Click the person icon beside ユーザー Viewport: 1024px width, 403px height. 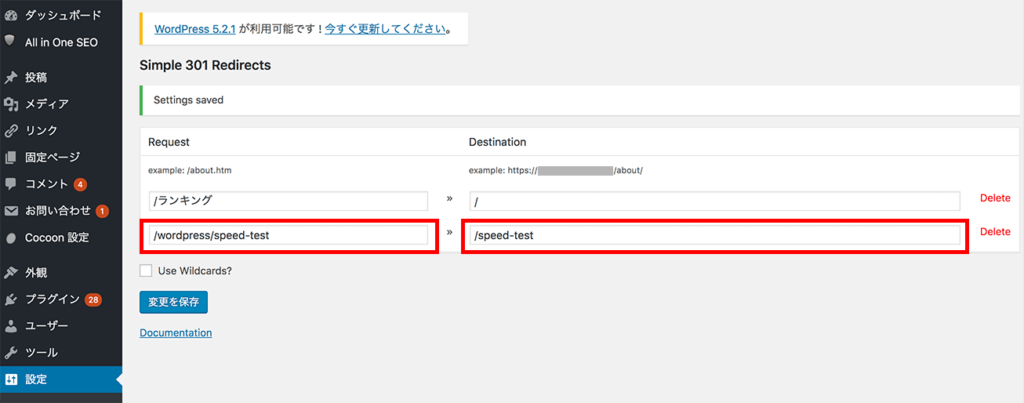point(10,326)
